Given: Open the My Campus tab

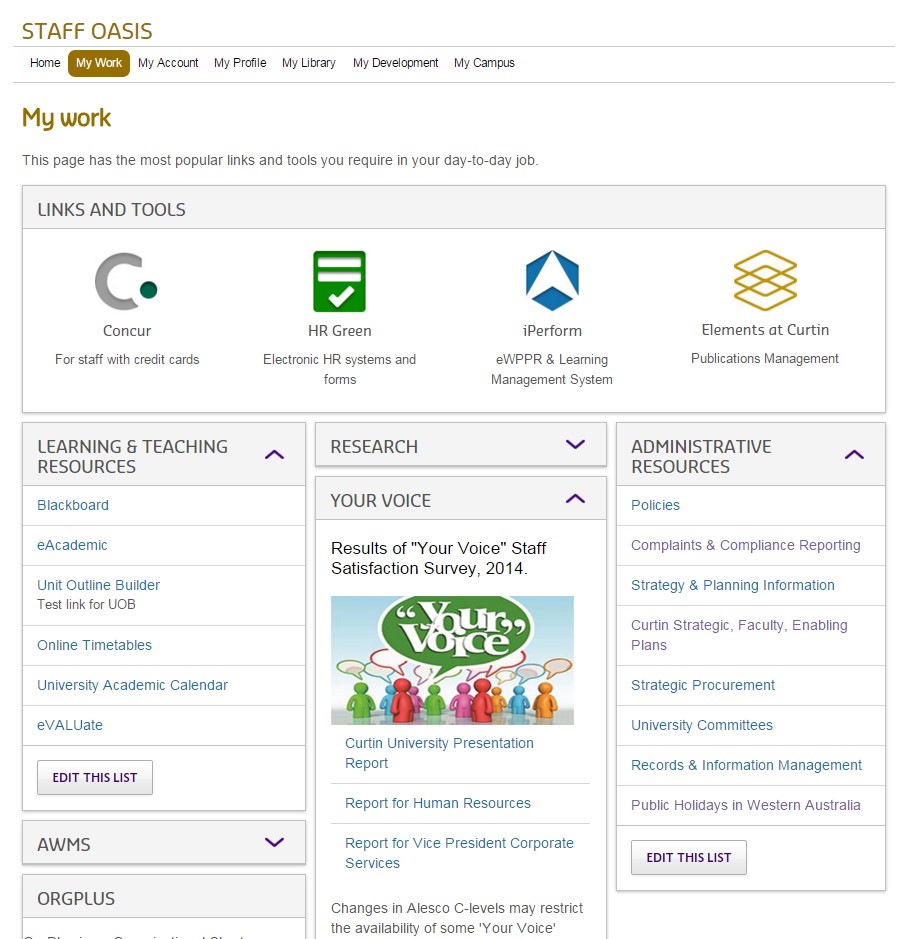Looking at the screenshot, I should pyautogui.click(x=484, y=62).
